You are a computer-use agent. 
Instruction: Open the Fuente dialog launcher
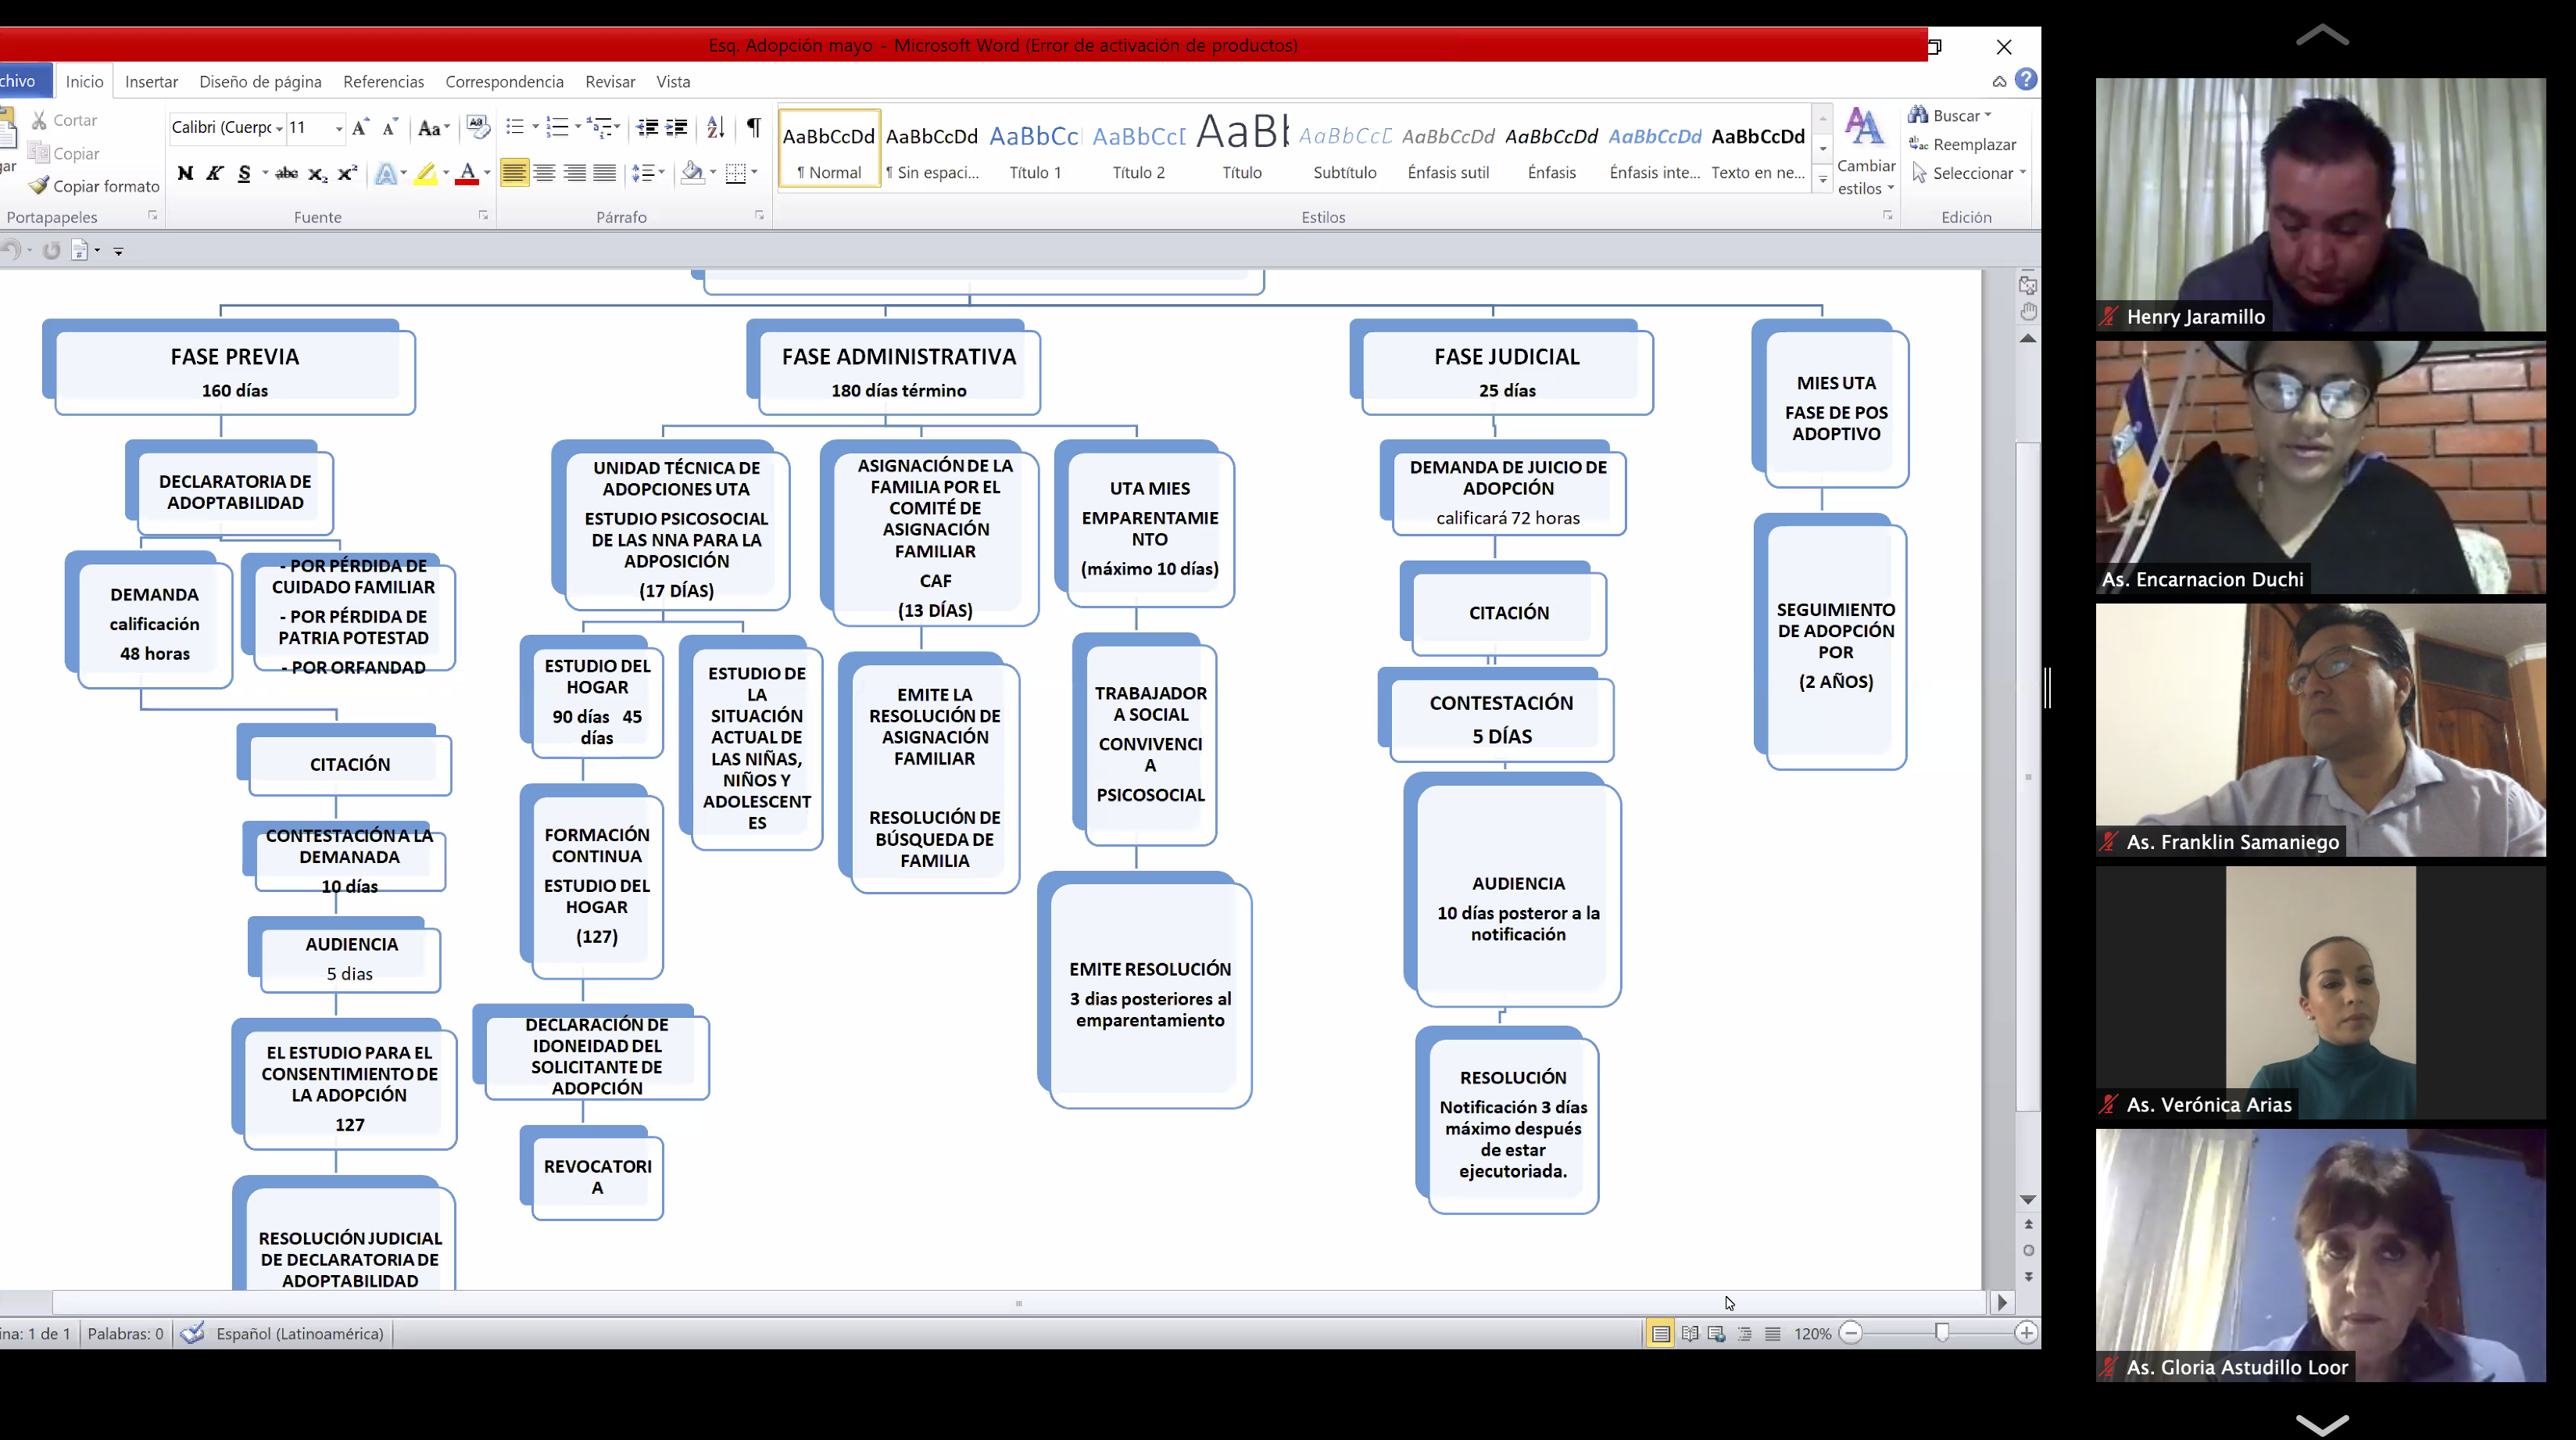[x=483, y=216]
